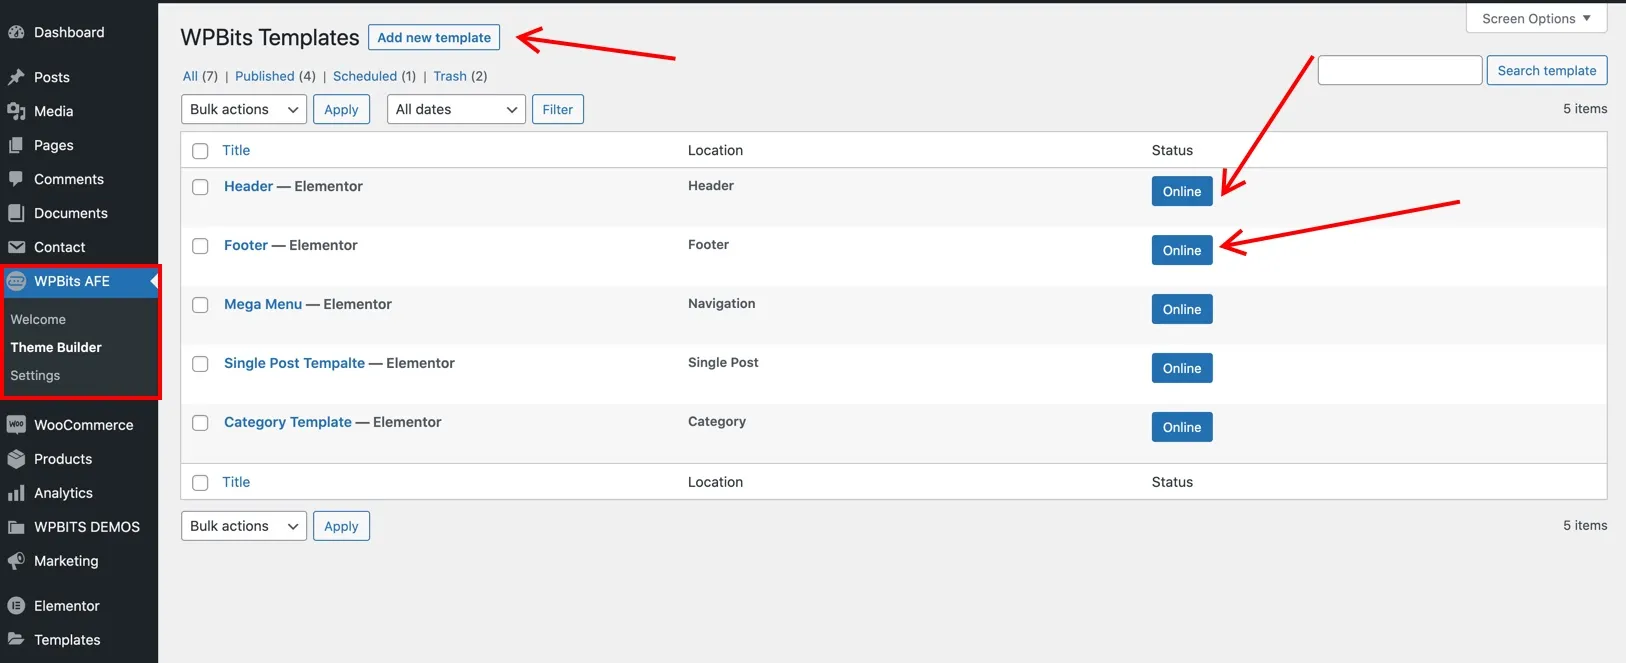Click the Pages icon in sidebar
This screenshot has width=1626, height=663.
[x=16, y=145]
